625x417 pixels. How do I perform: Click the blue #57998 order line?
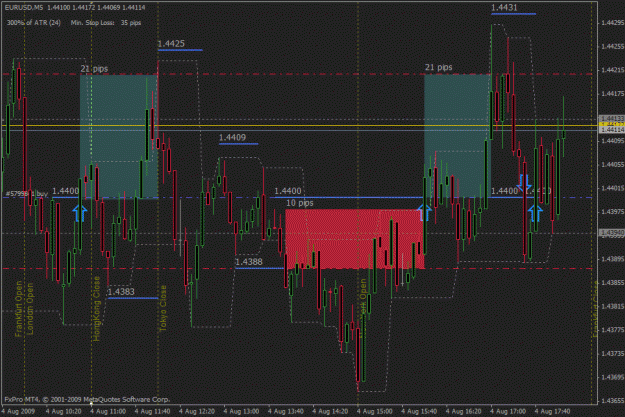[x=299, y=198]
